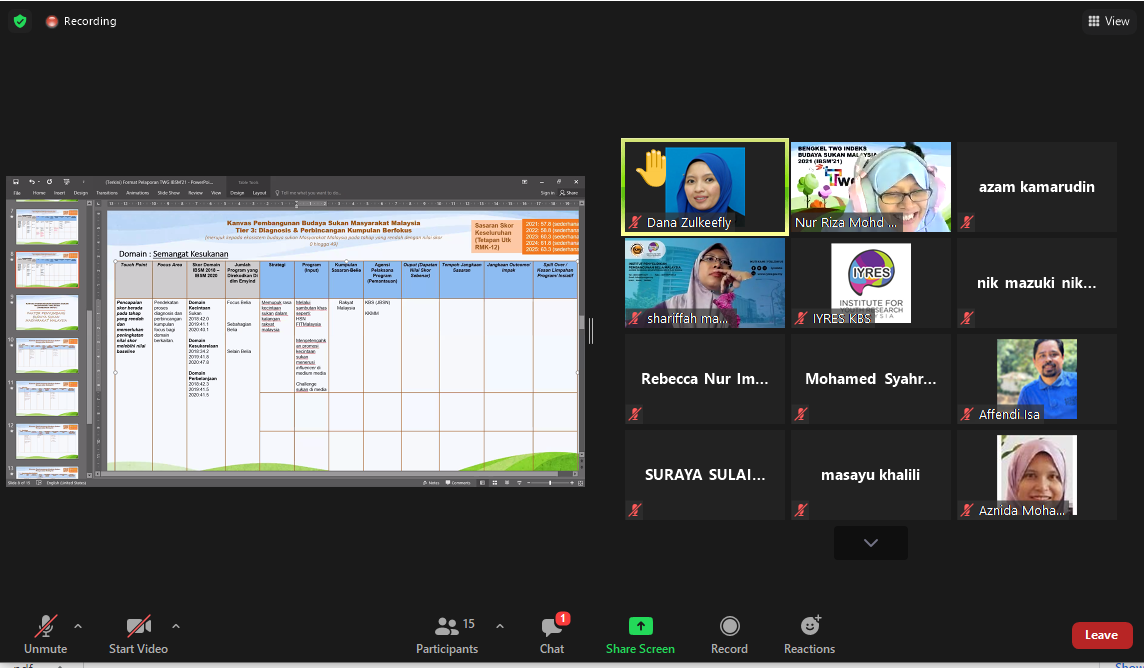This screenshot has height=668, width=1144.
Task: Expand audio options arrow beside Unmute
Action: (x=78, y=626)
